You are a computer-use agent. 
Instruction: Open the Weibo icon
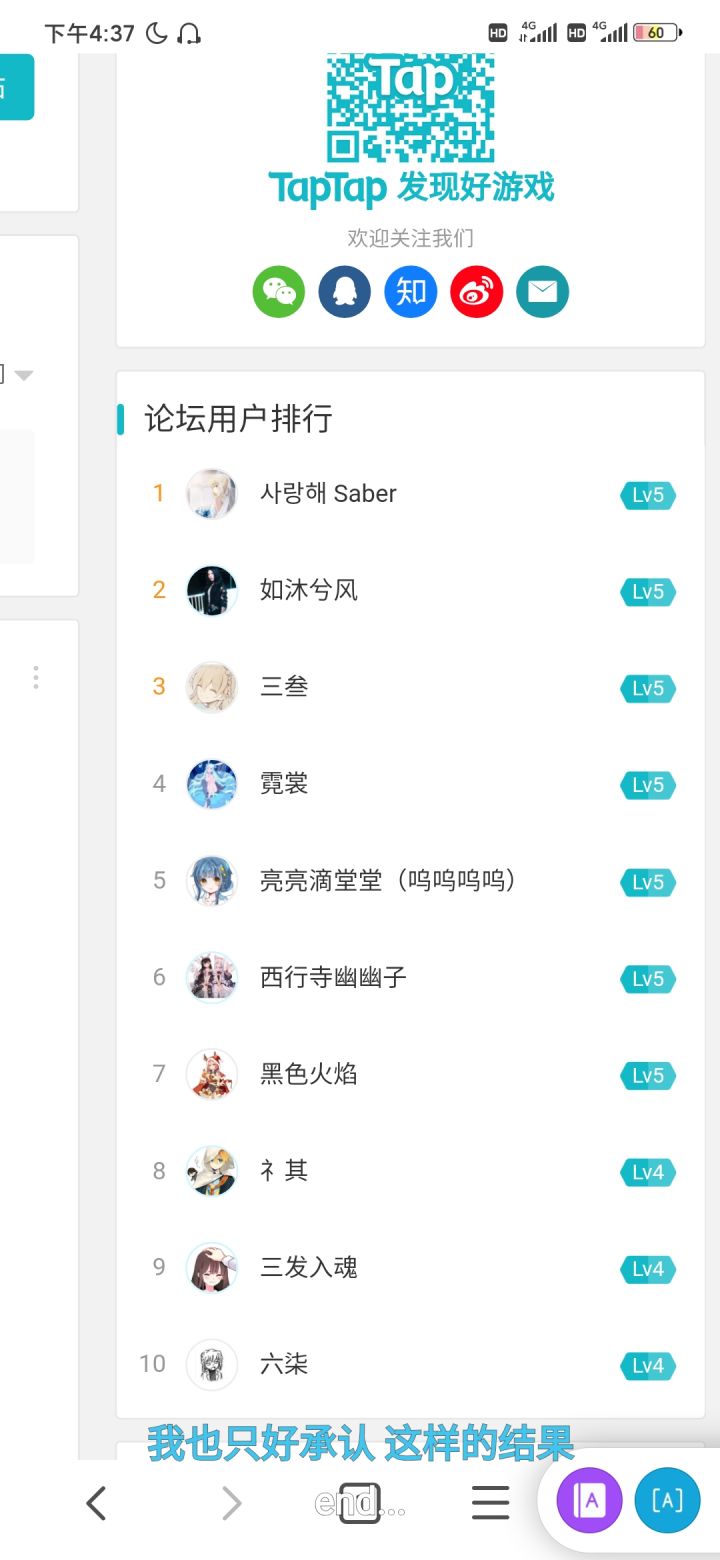476,292
